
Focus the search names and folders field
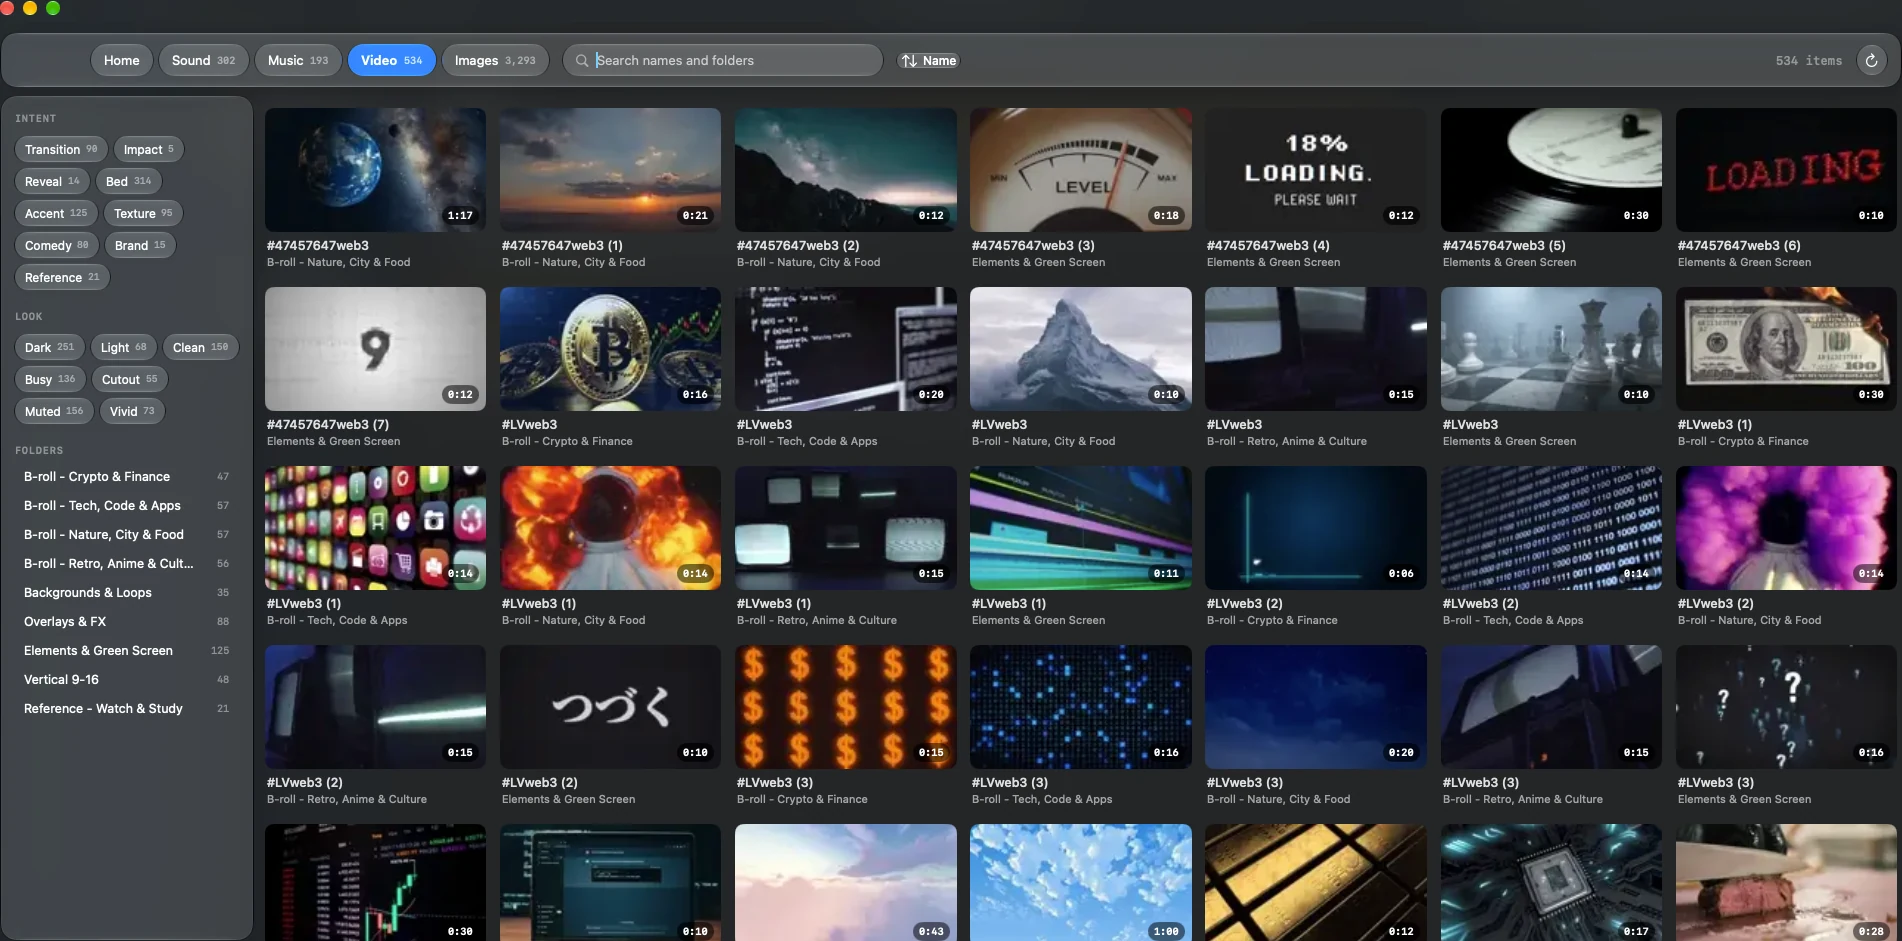(x=723, y=60)
